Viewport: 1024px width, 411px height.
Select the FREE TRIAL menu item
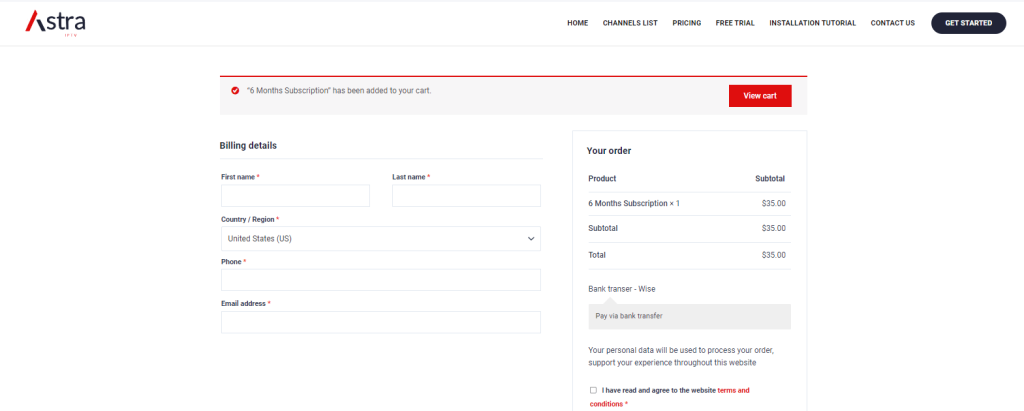[x=735, y=23]
